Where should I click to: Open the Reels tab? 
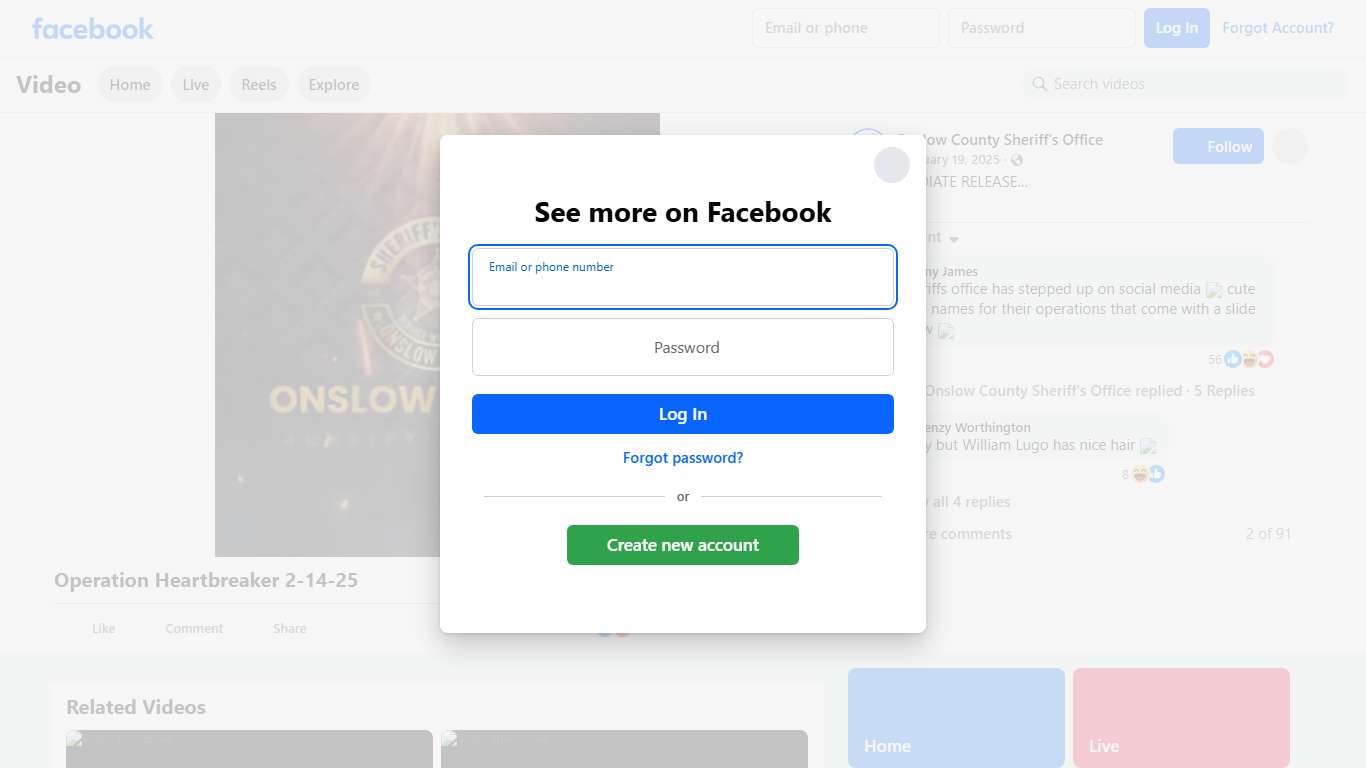tap(259, 85)
